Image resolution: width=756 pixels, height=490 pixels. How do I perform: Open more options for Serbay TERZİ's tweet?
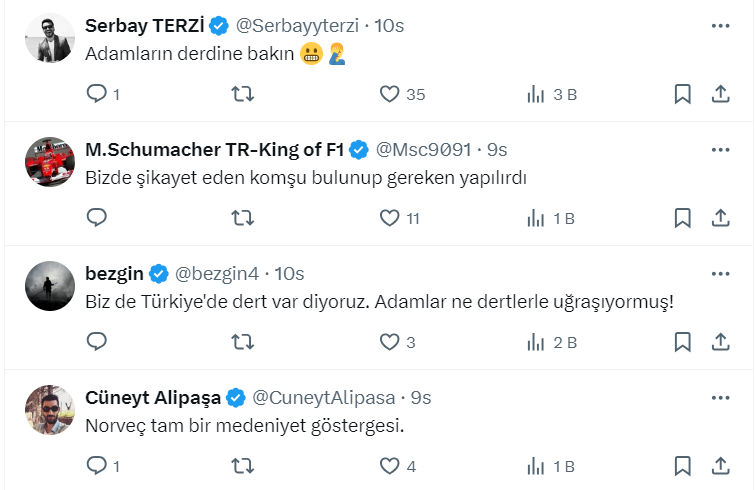pos(720,25)
